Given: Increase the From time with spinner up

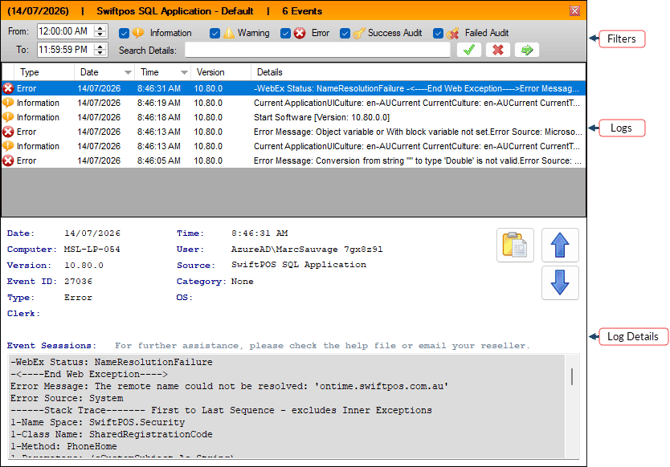Looking at the screenshot, I should click(x=100, y=28).
